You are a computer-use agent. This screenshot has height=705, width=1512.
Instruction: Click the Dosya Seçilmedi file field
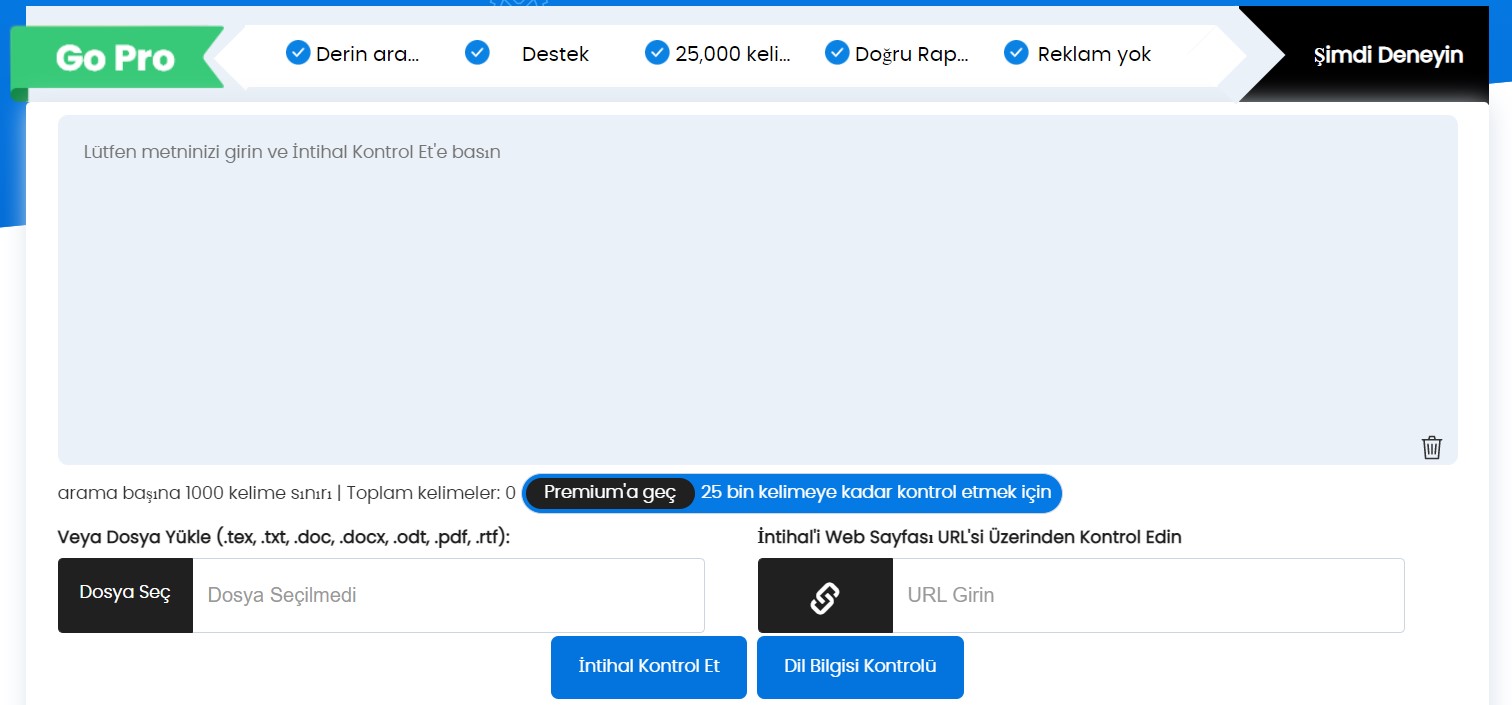click(448, 596)
